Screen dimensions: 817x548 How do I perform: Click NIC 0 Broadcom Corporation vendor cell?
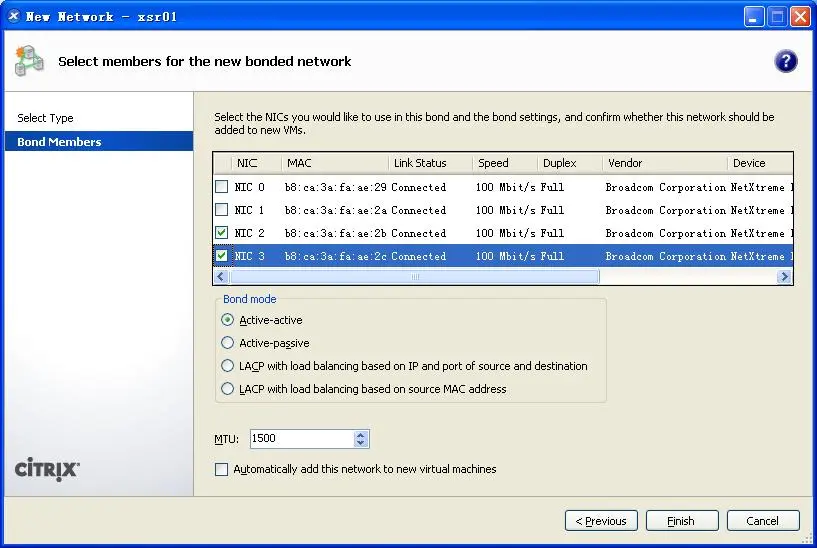pos(665,187)
